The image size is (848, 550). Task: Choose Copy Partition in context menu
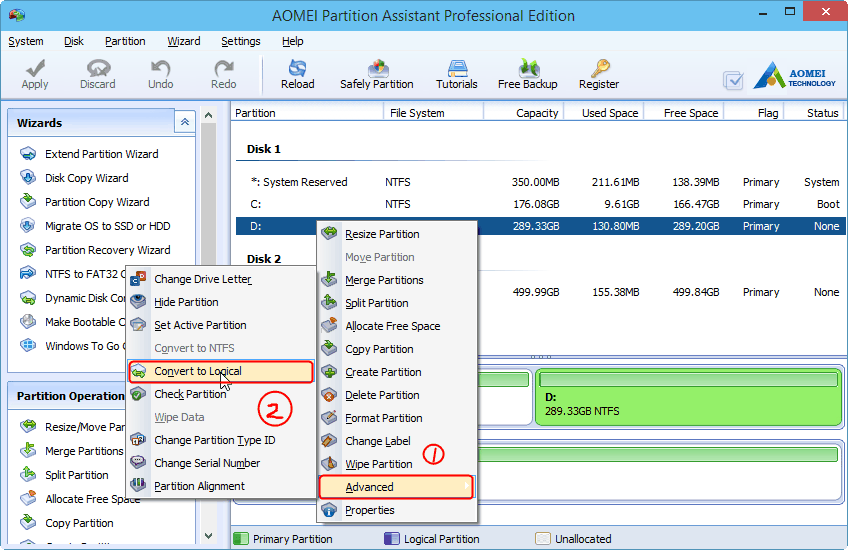click(397, 349)
